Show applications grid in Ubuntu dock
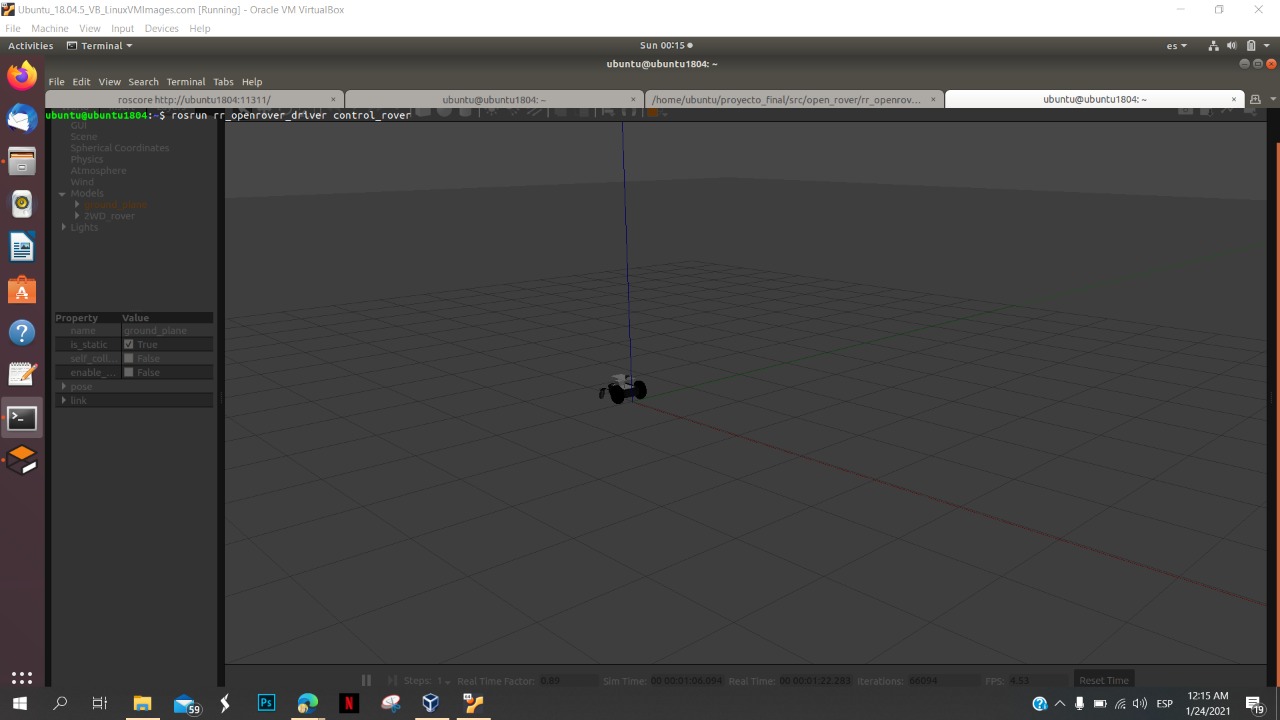The width and height of the screenshot is (1280, 720). (x=22, y=677)
